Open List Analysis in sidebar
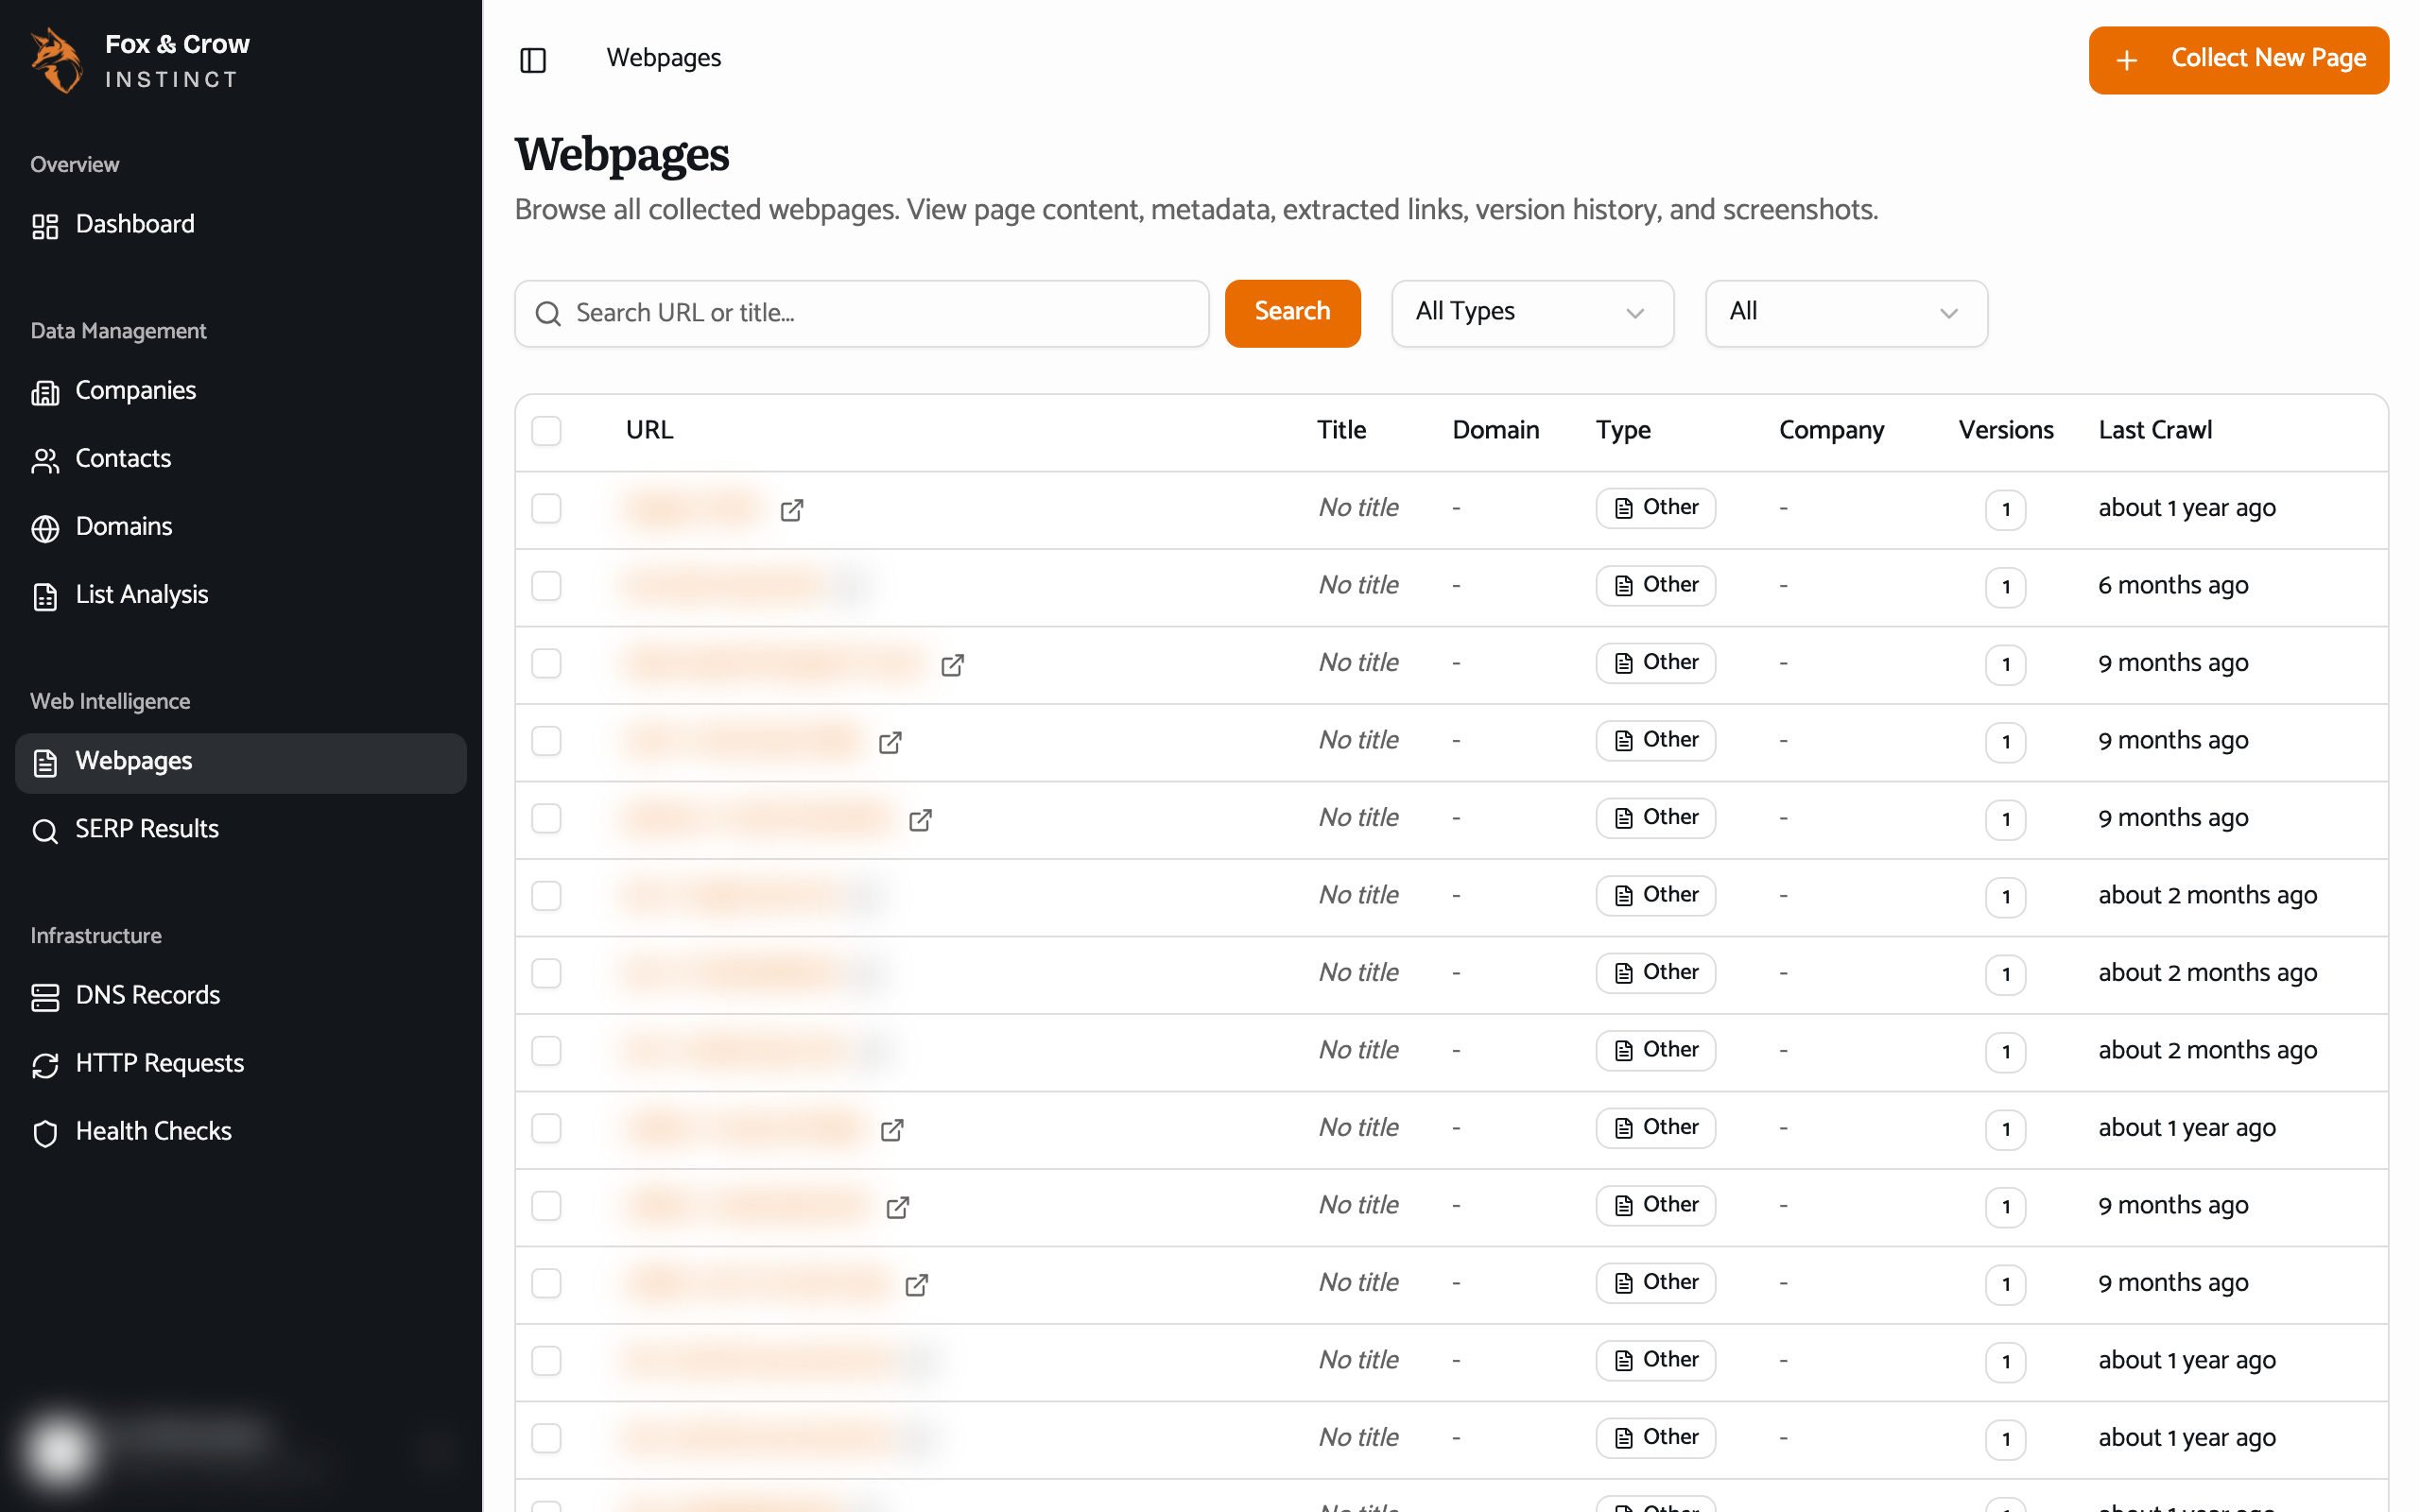 (240, 595)
